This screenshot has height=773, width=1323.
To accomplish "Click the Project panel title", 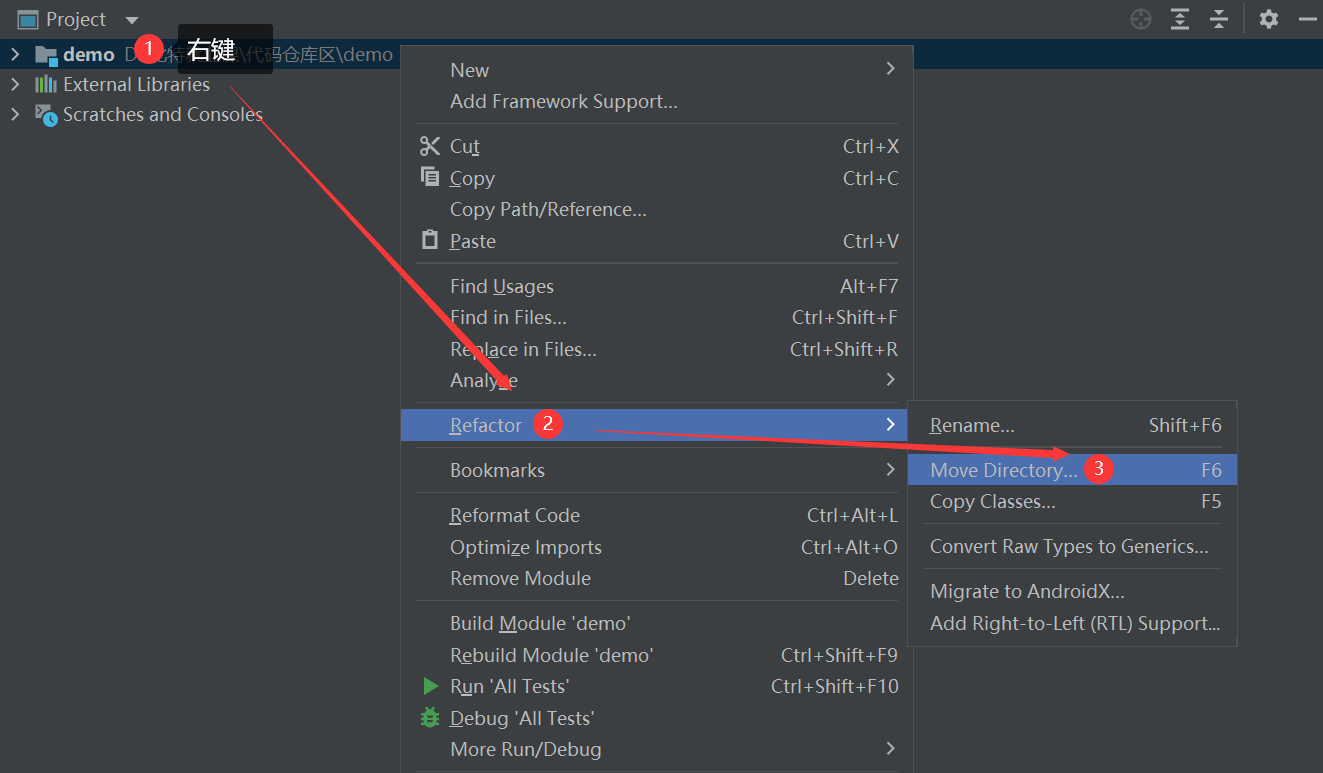I will 76,20.
